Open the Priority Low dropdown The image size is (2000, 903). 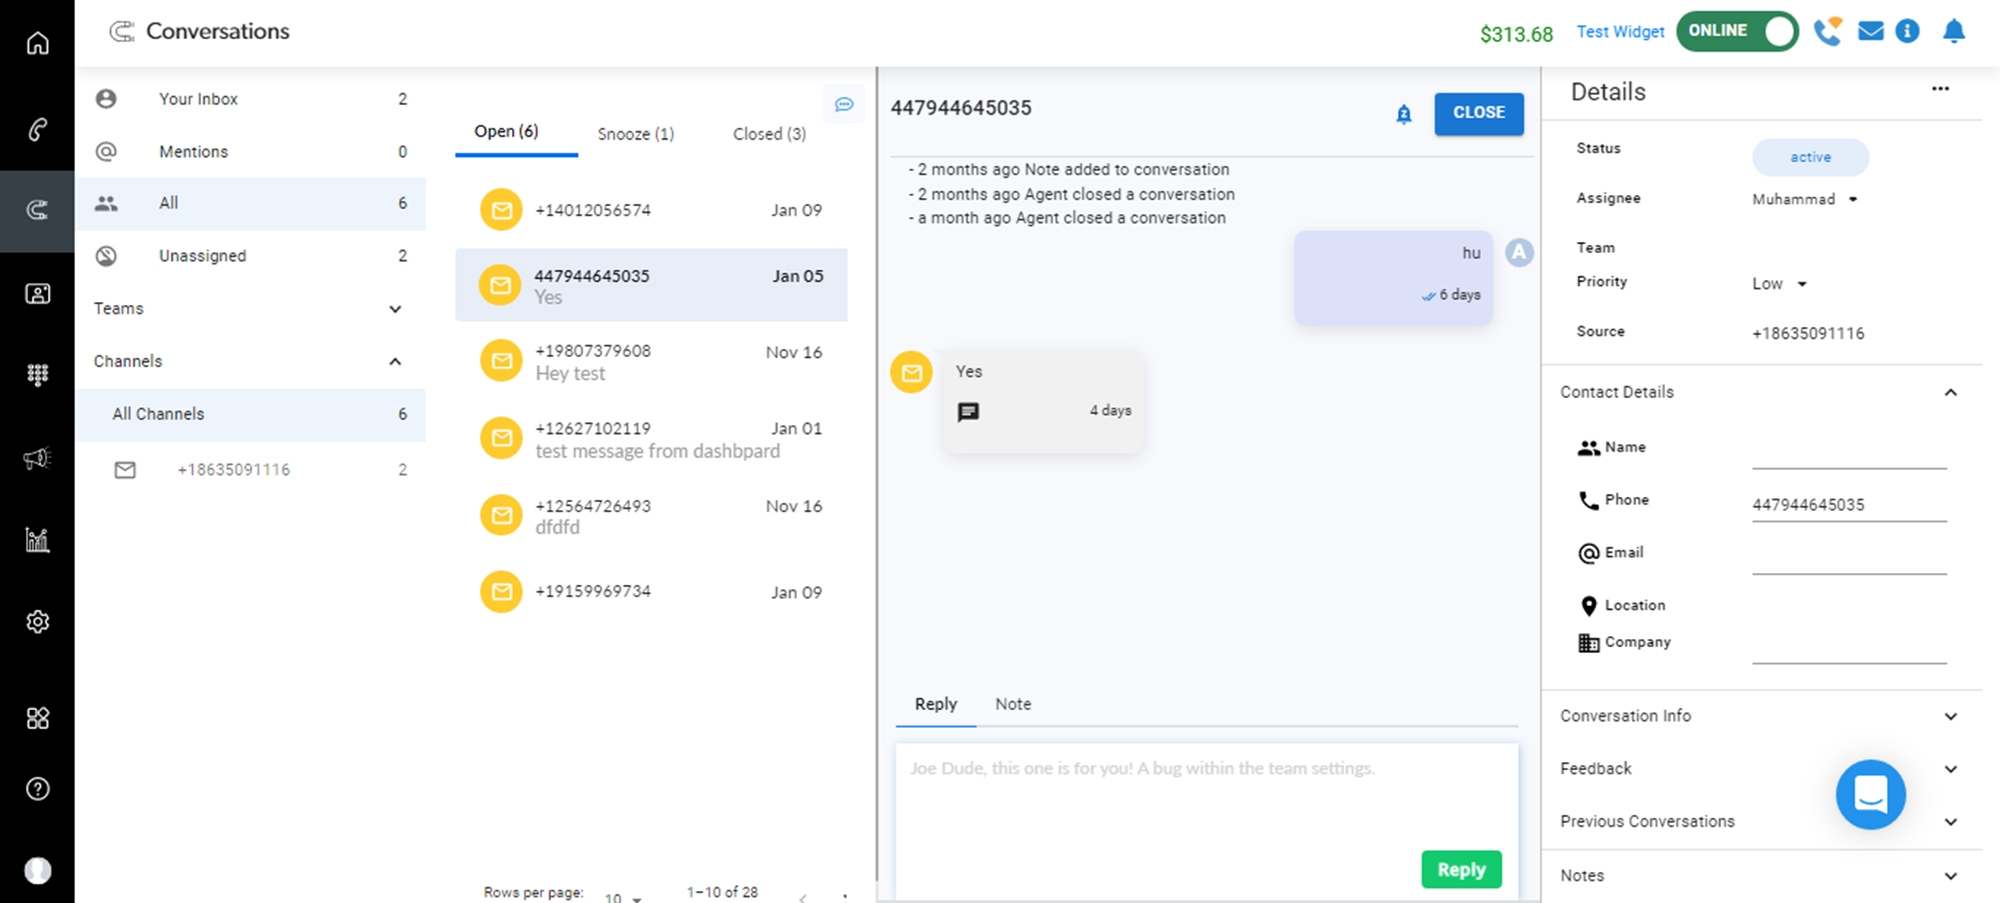tap(1780, 284)
